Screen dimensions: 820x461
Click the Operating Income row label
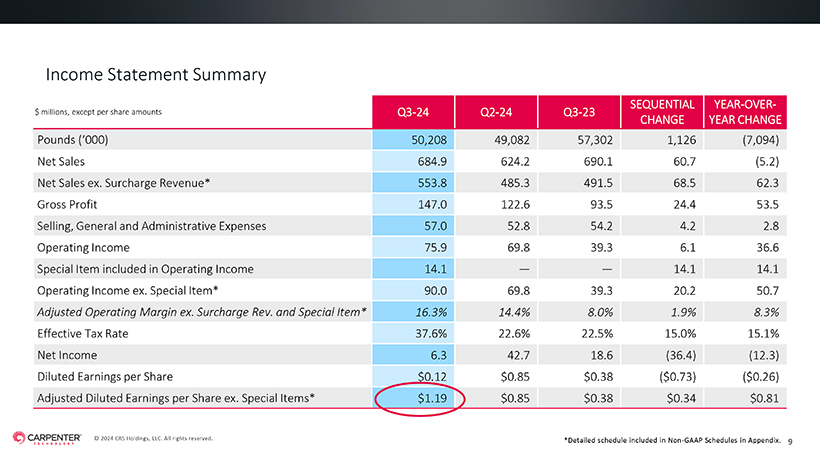point(83,248)
